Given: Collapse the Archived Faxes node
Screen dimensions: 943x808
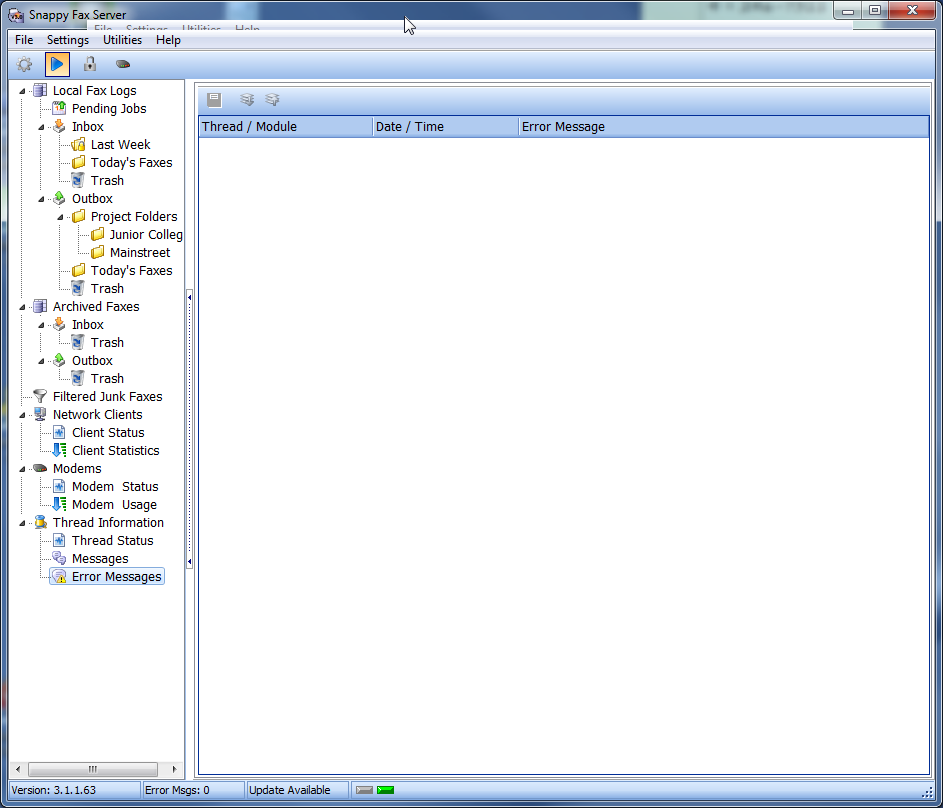Looking at the screenshot, I should pos(23,307).
